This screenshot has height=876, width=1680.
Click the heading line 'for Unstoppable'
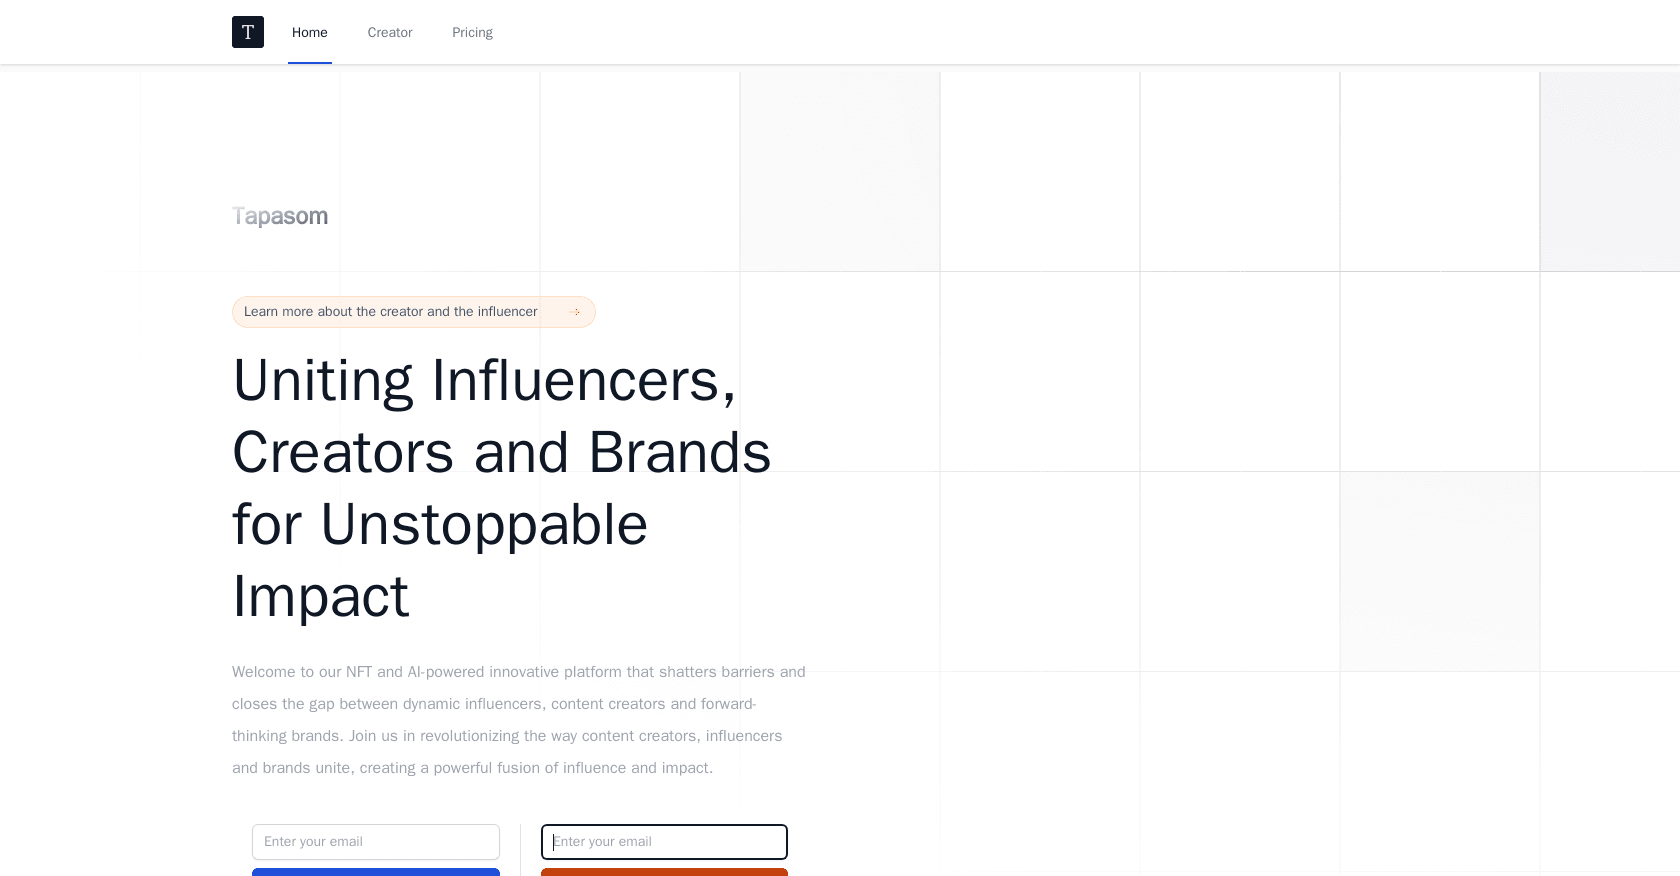tap(440, 524)
